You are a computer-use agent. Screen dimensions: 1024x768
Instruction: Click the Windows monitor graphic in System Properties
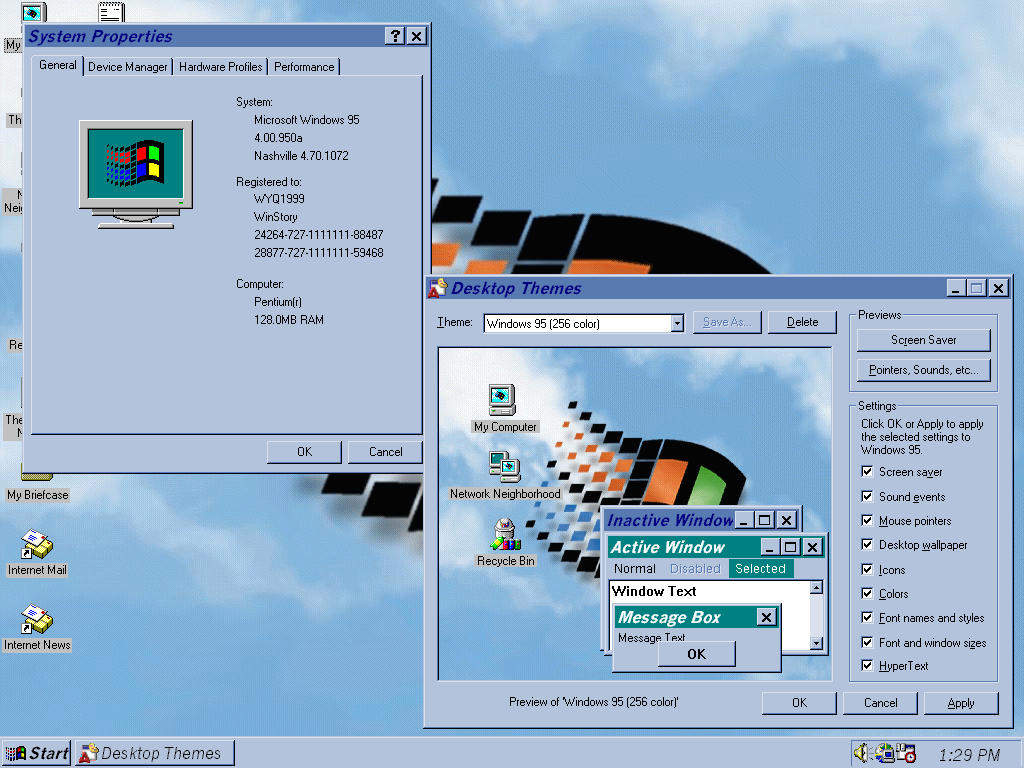pyautogui.click(x=136, y=174)
